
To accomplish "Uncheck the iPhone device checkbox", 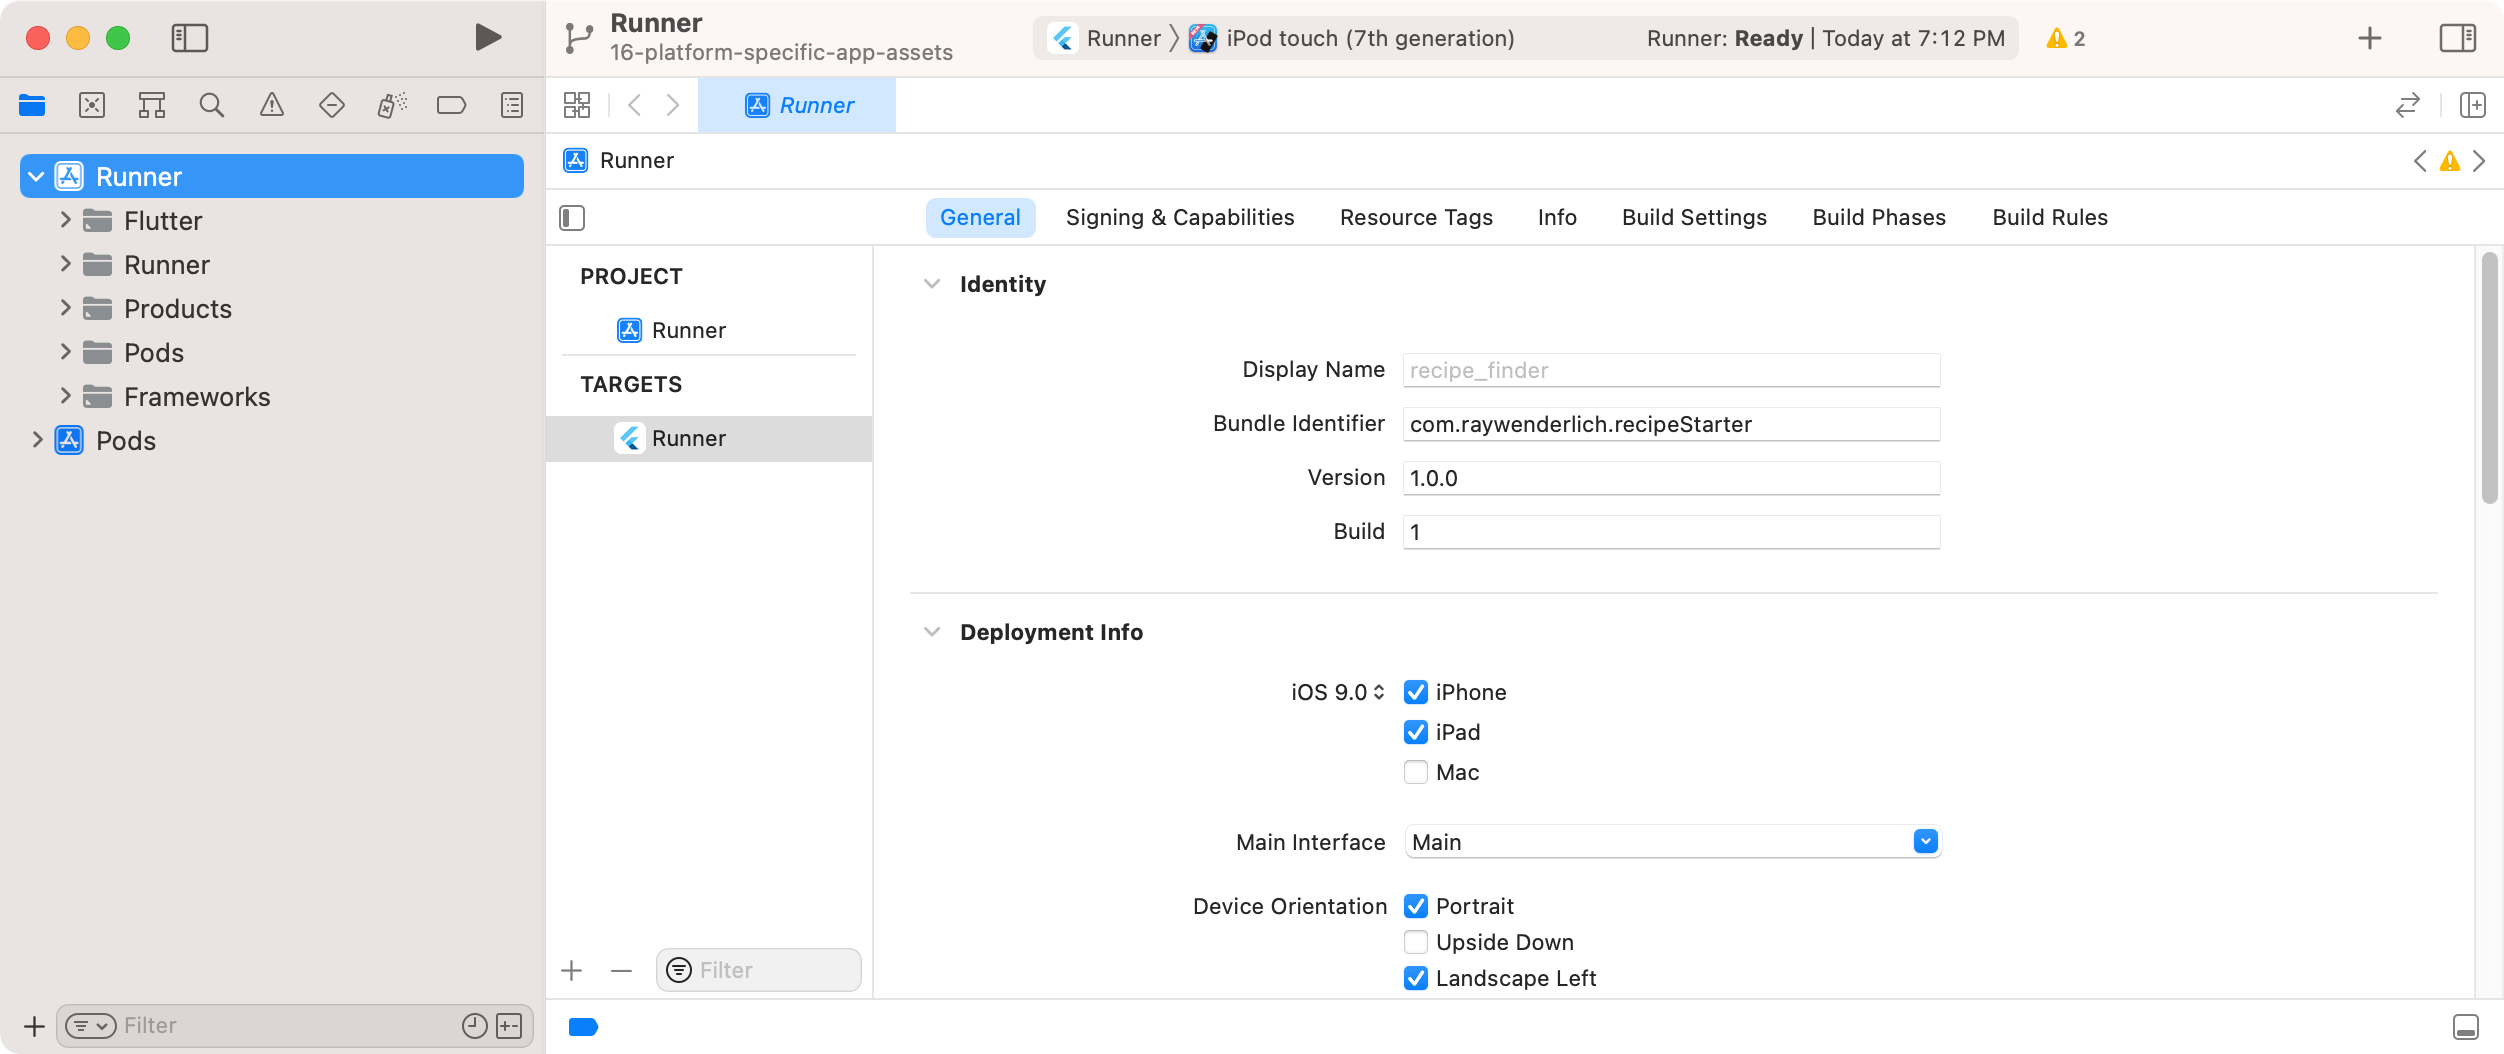I will (1416, 692).
